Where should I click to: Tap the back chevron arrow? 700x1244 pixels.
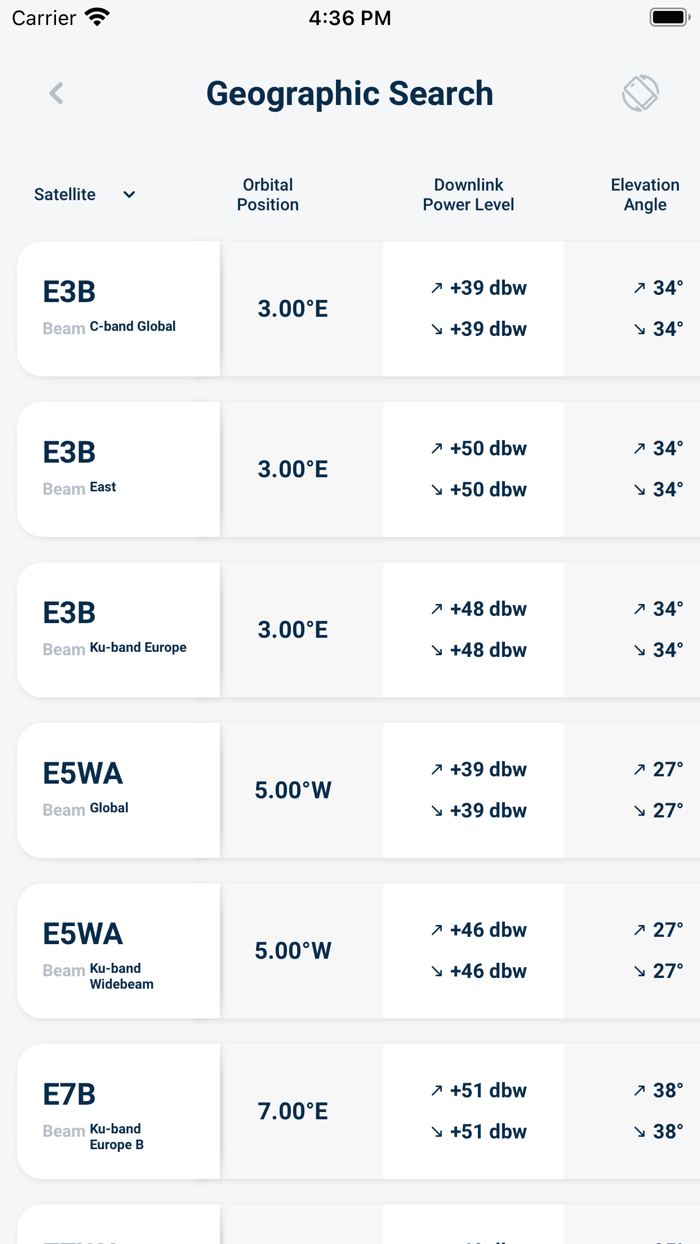point(56,93)
